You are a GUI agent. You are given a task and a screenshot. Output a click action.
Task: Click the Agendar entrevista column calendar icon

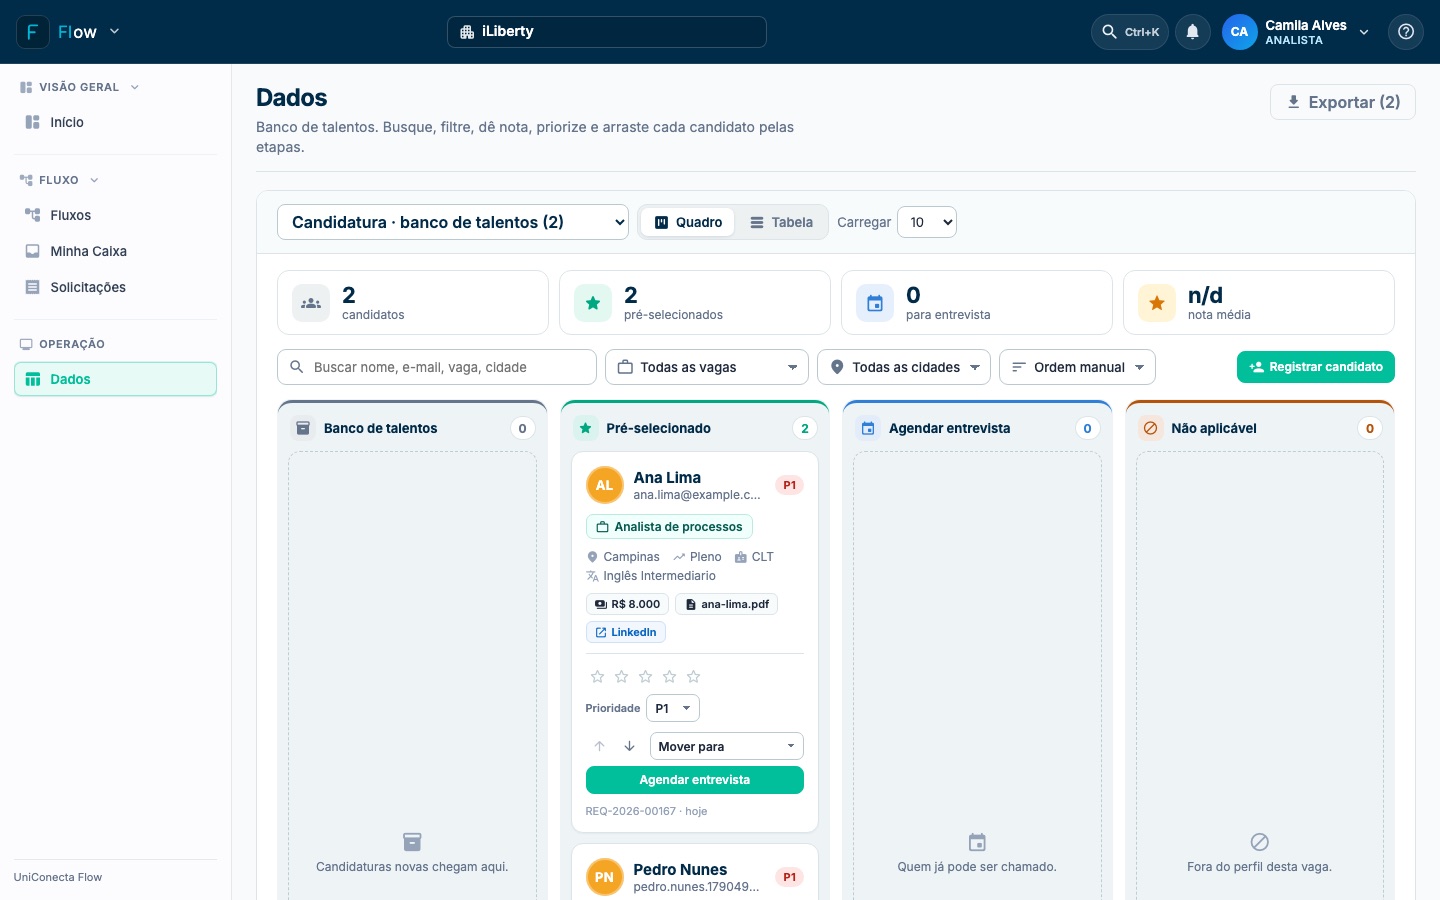point(868,428)
